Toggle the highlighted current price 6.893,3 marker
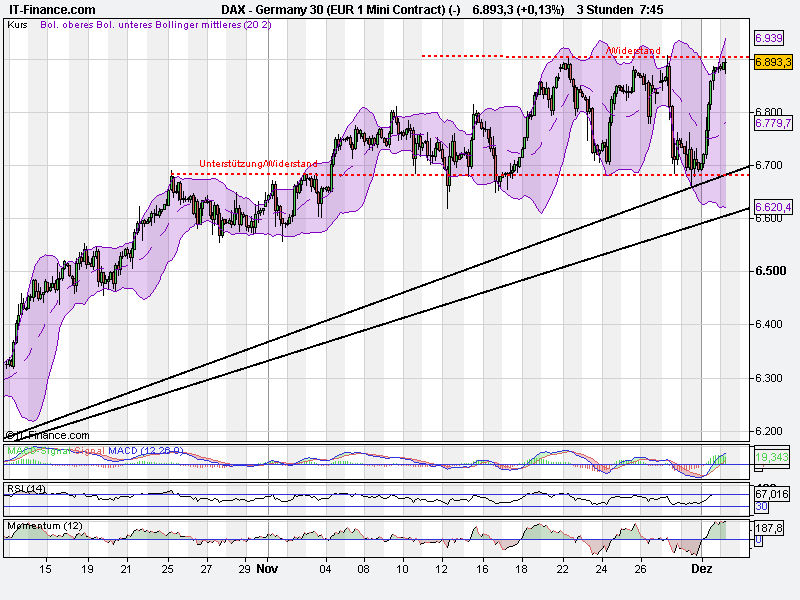The image size is (800, 600). click(x=774, y=63)
